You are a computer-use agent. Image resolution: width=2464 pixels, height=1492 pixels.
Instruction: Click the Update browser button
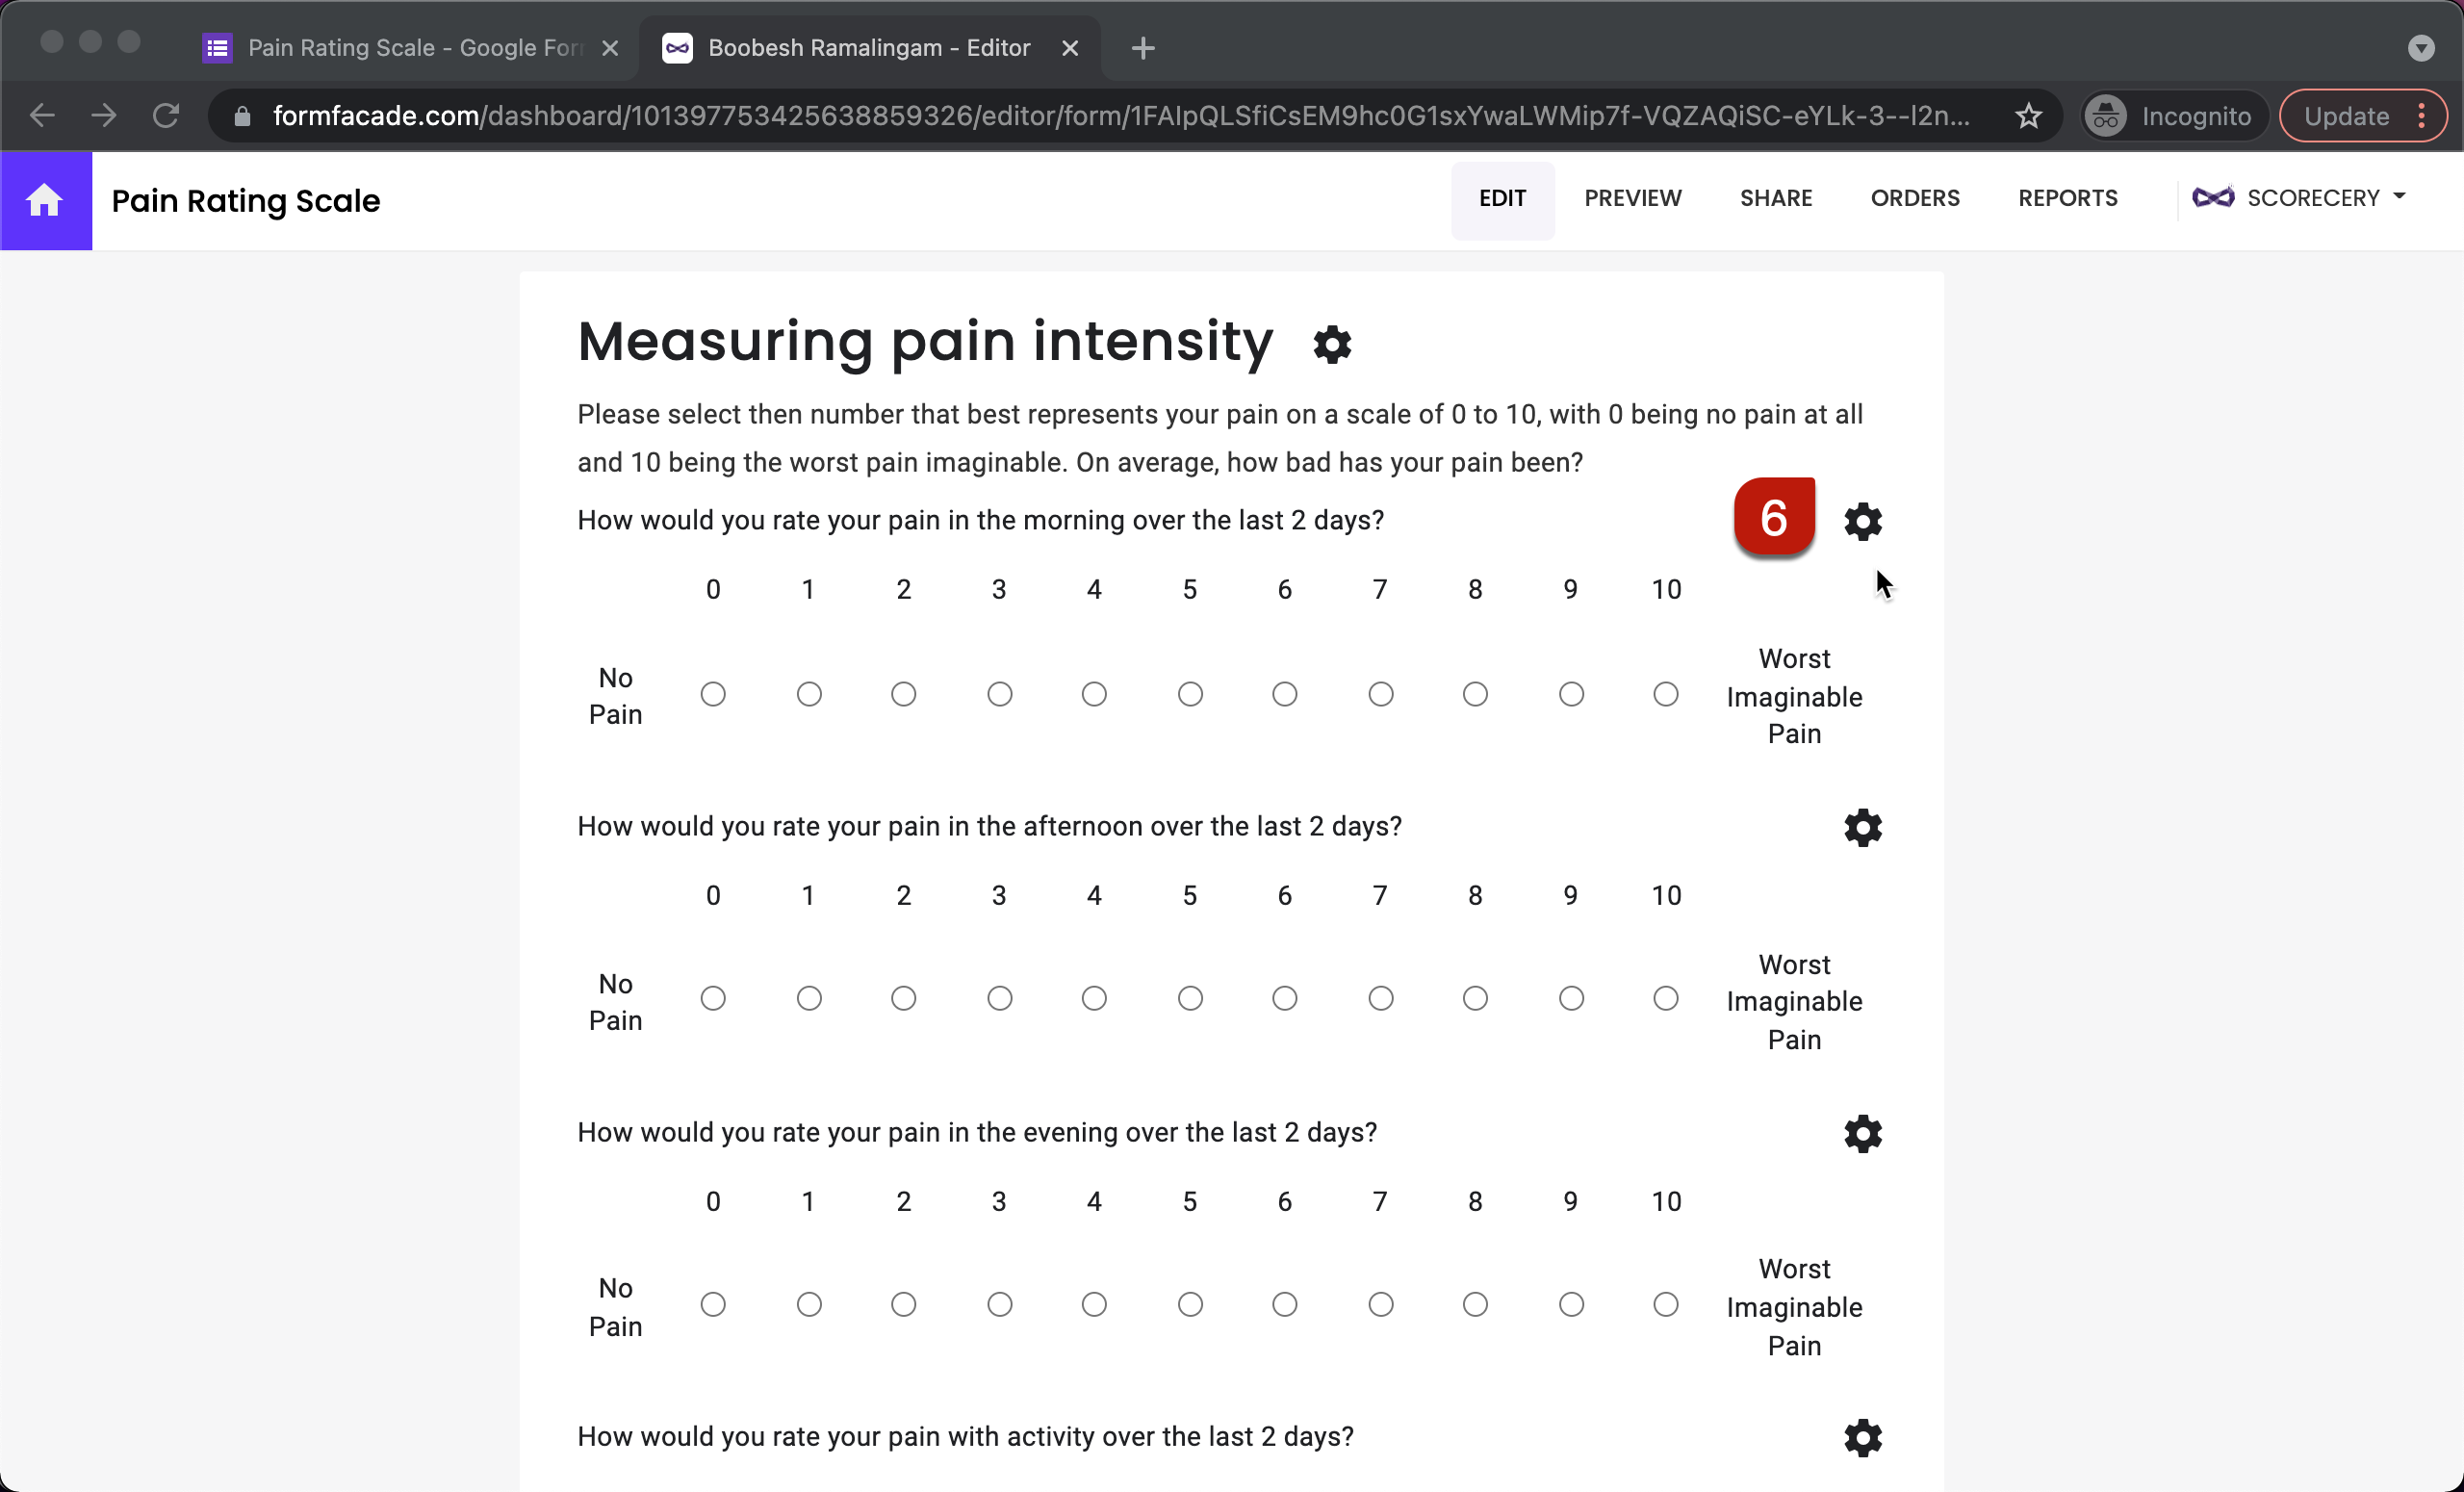tap(2345, 116)
